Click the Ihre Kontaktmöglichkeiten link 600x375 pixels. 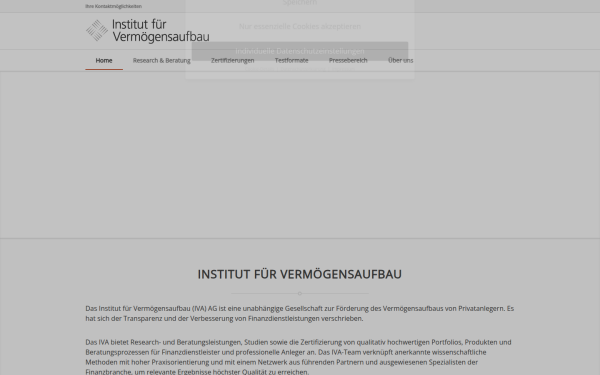pos(113,6)
